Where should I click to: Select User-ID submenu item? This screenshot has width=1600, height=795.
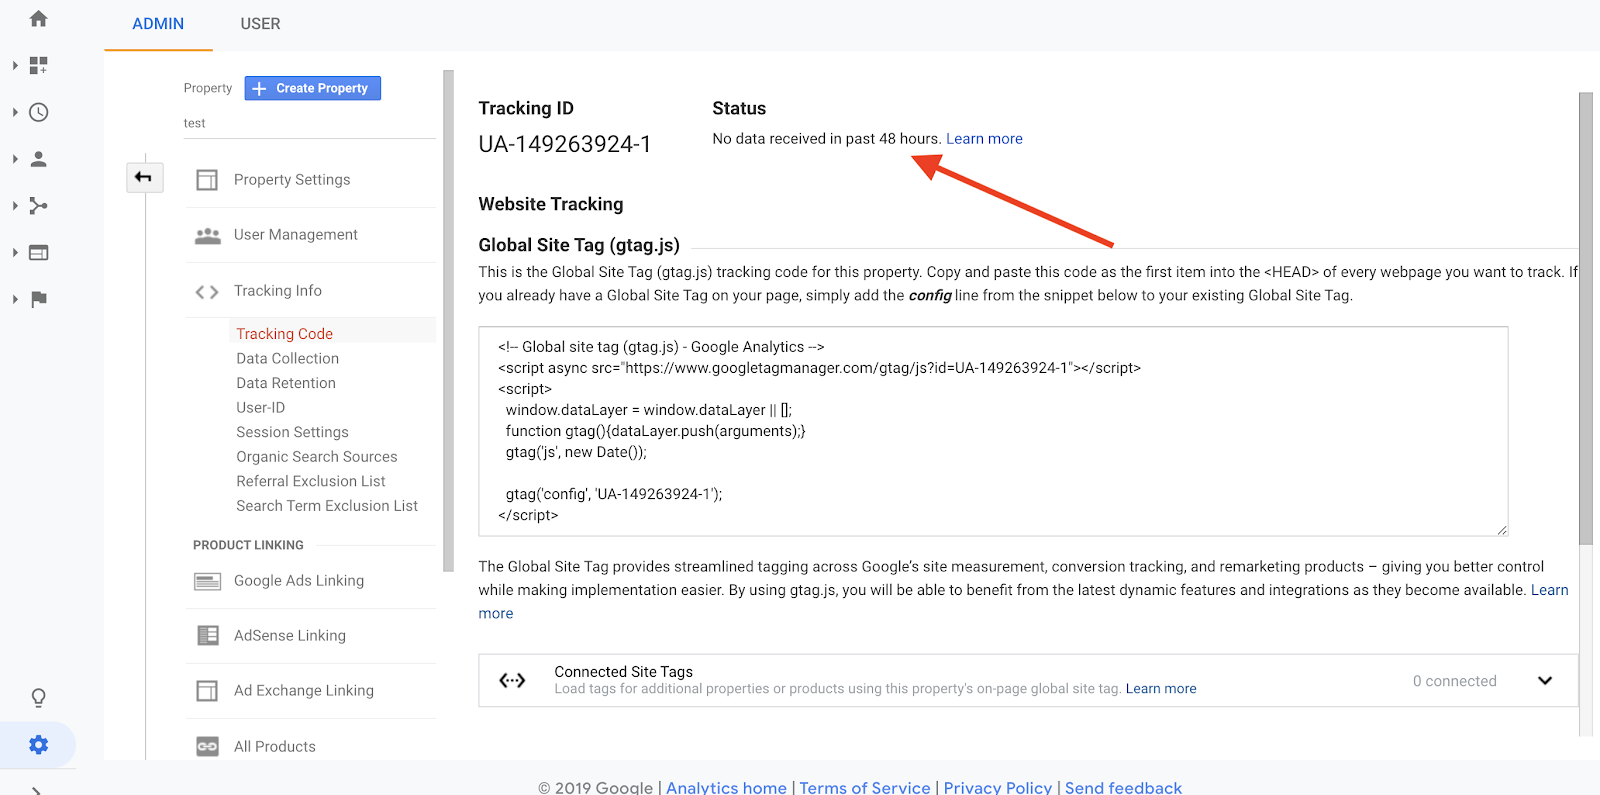[261, 408]
